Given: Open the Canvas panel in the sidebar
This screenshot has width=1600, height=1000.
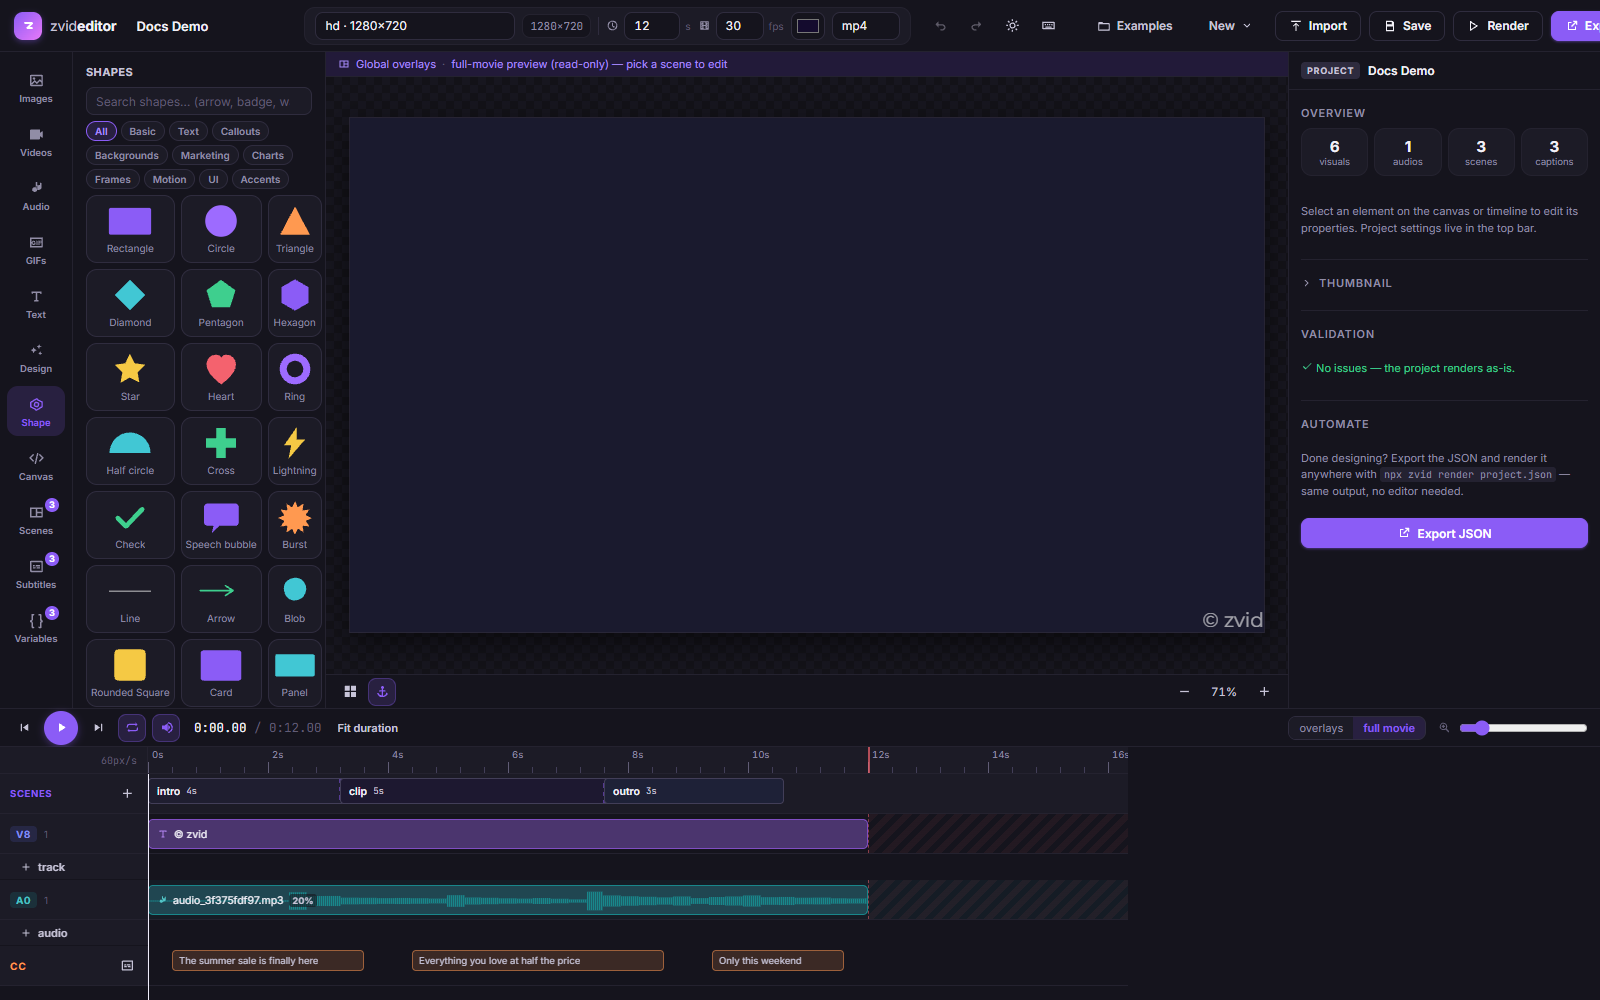Looking at the screenshot, I should [36, 466].
